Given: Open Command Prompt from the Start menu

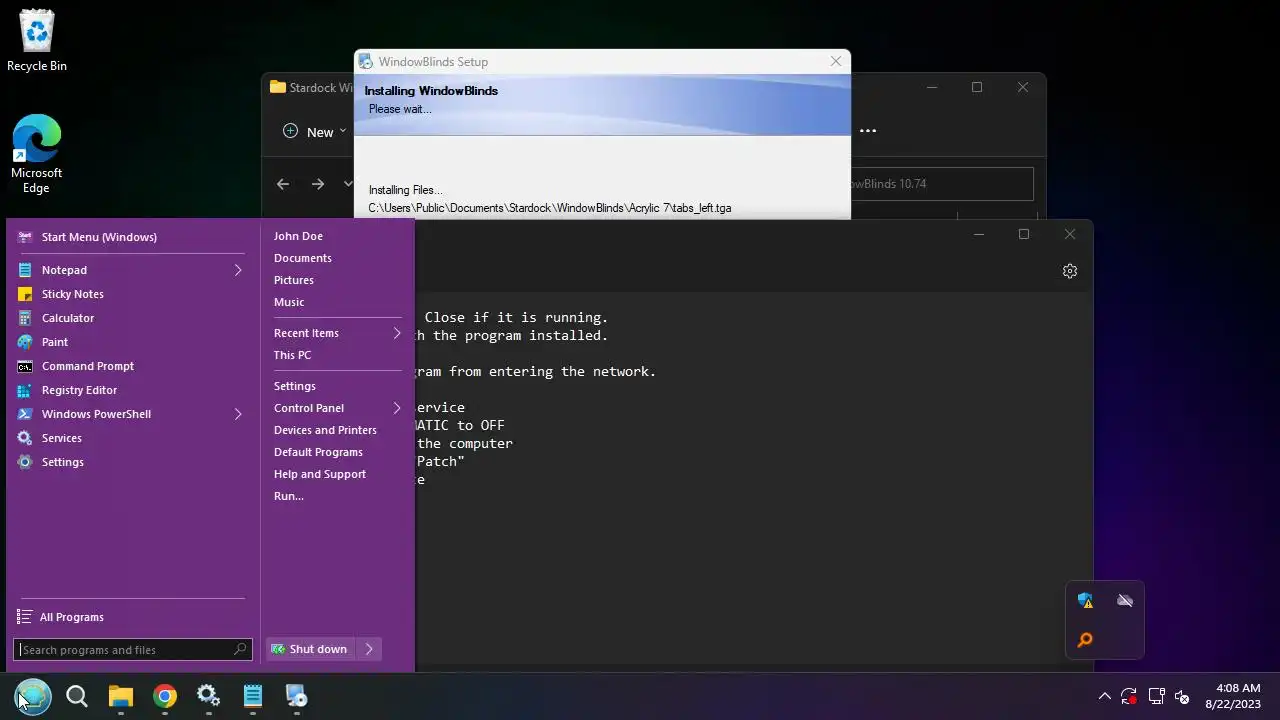Looking at the screenshot, I should 130,366.
